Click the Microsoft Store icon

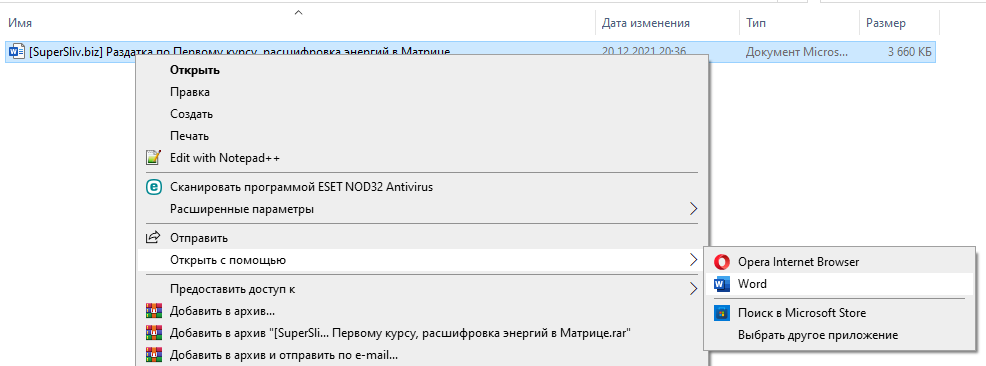722,313
